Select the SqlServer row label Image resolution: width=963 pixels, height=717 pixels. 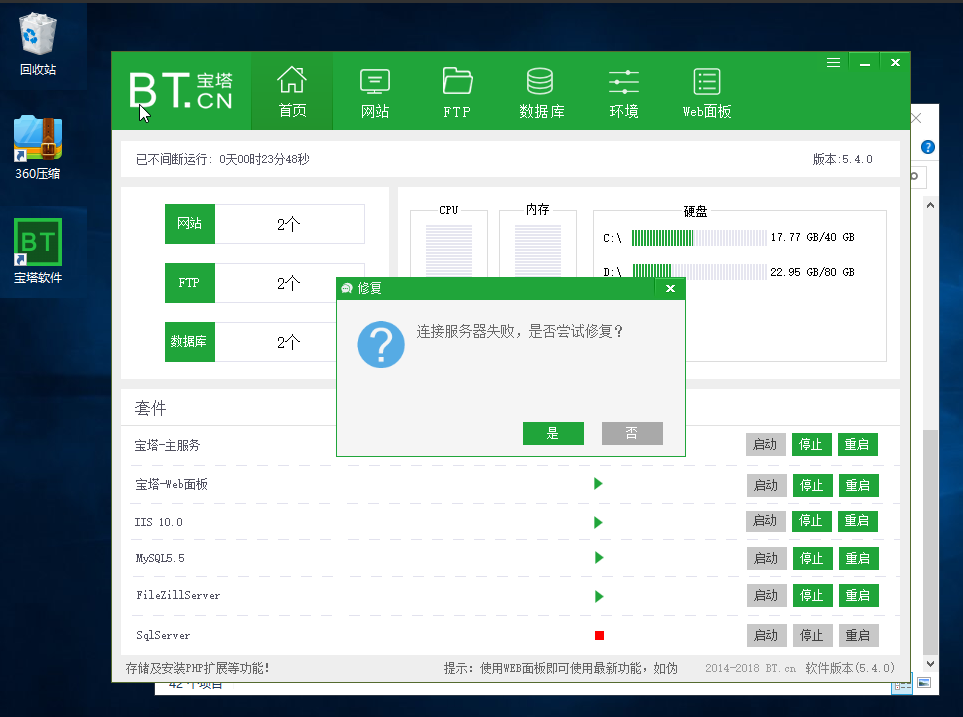pos(163,635)
